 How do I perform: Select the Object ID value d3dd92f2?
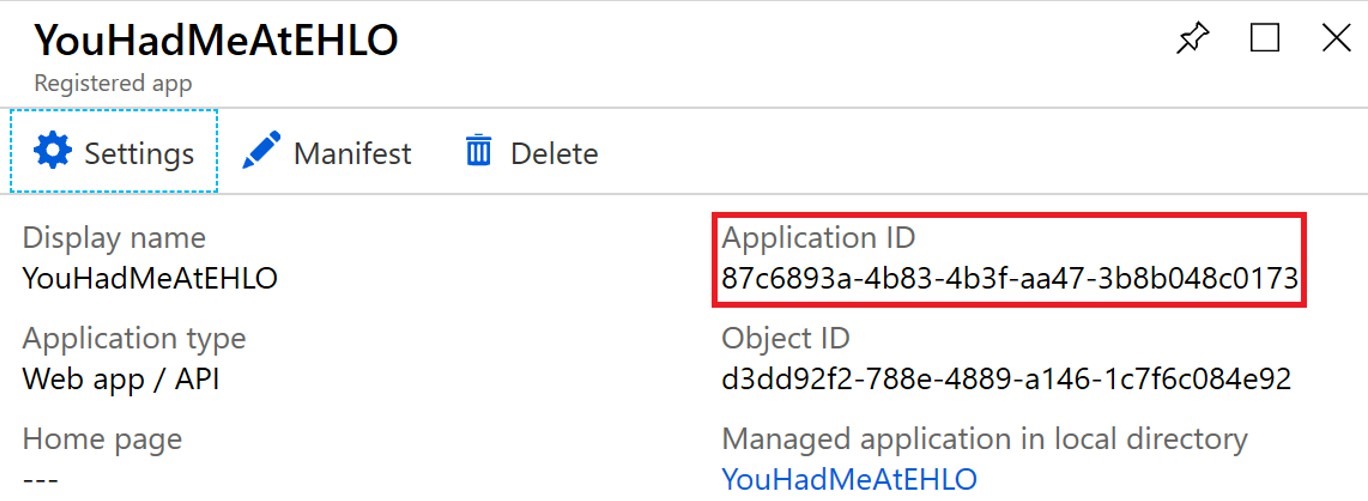tap(1006, 379)
